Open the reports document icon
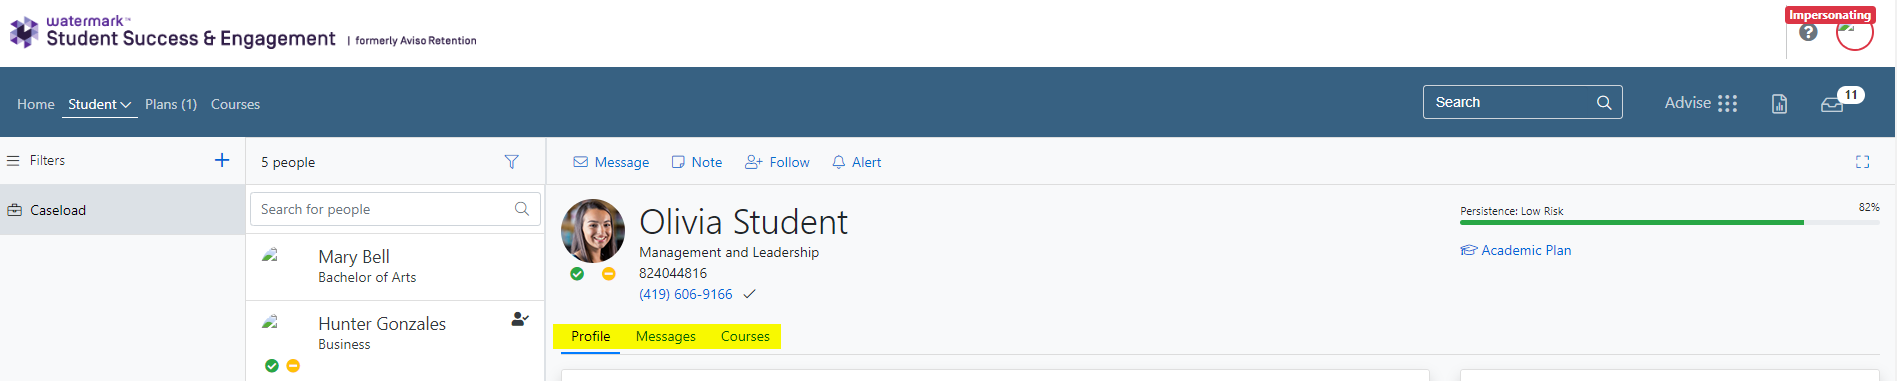1897x381 pixels. click(x=1779, y=104)
